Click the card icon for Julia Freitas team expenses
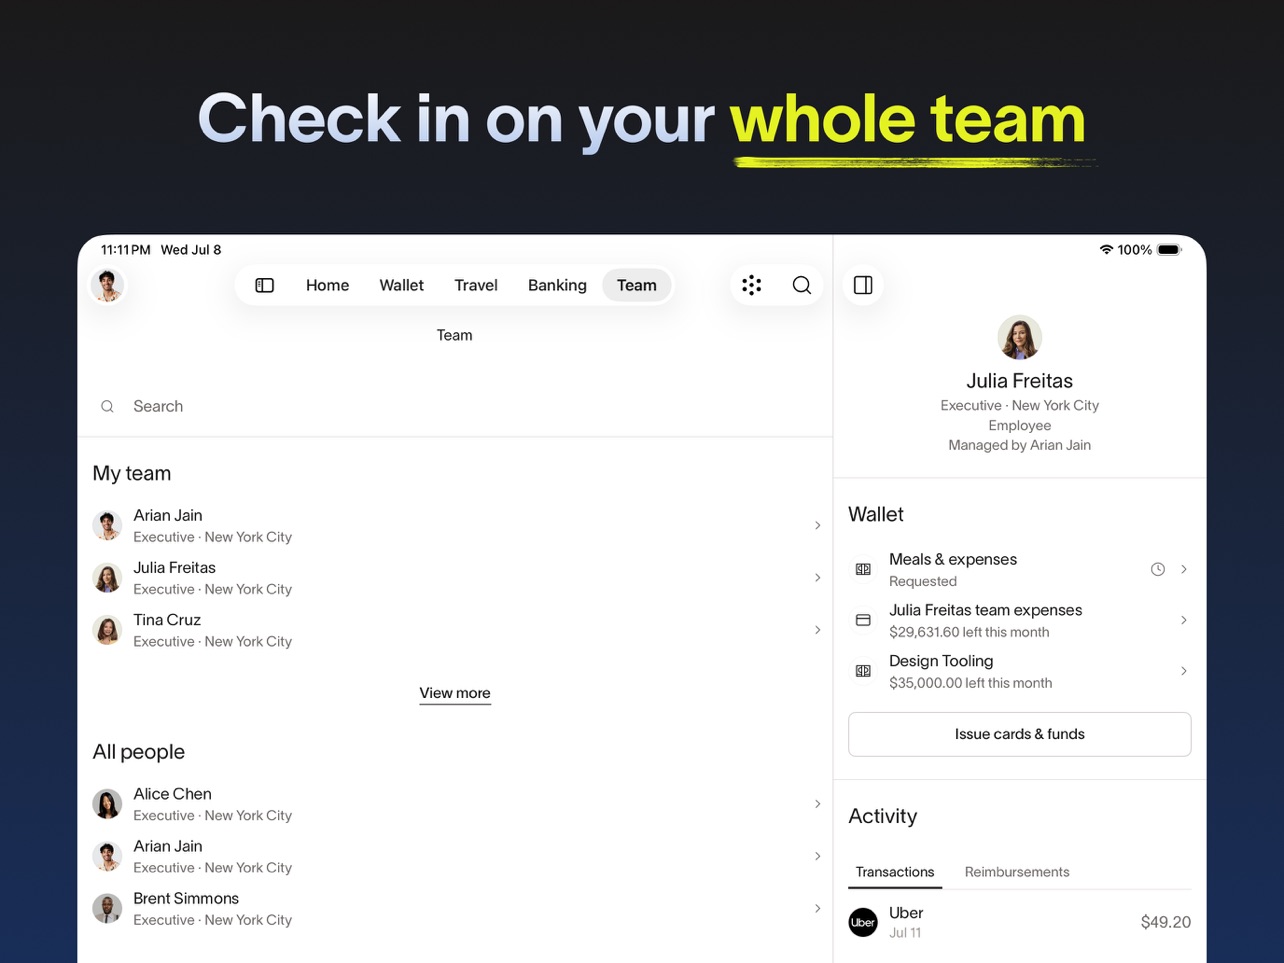Screen dimensions: 1284x963 tap(863, 620)
